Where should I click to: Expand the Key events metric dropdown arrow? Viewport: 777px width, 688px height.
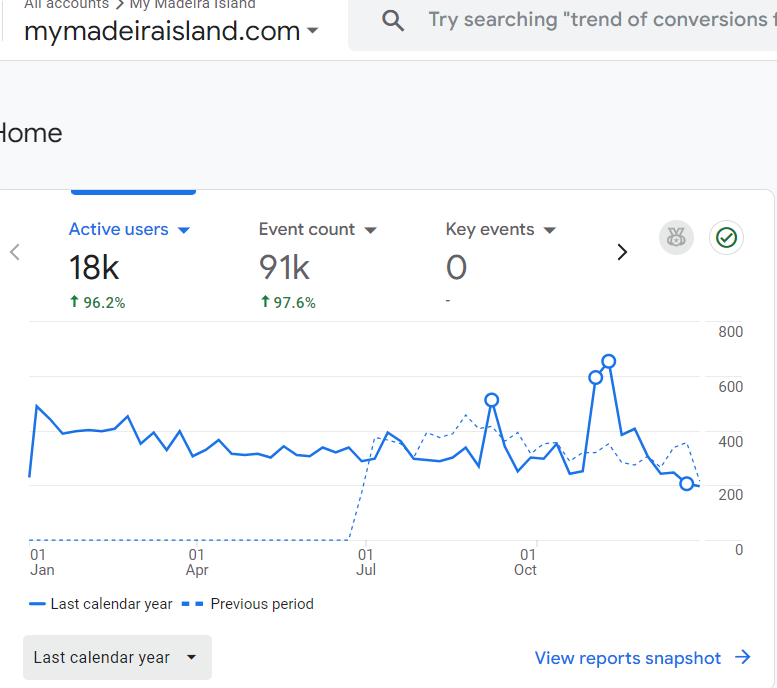coord(549,230)
